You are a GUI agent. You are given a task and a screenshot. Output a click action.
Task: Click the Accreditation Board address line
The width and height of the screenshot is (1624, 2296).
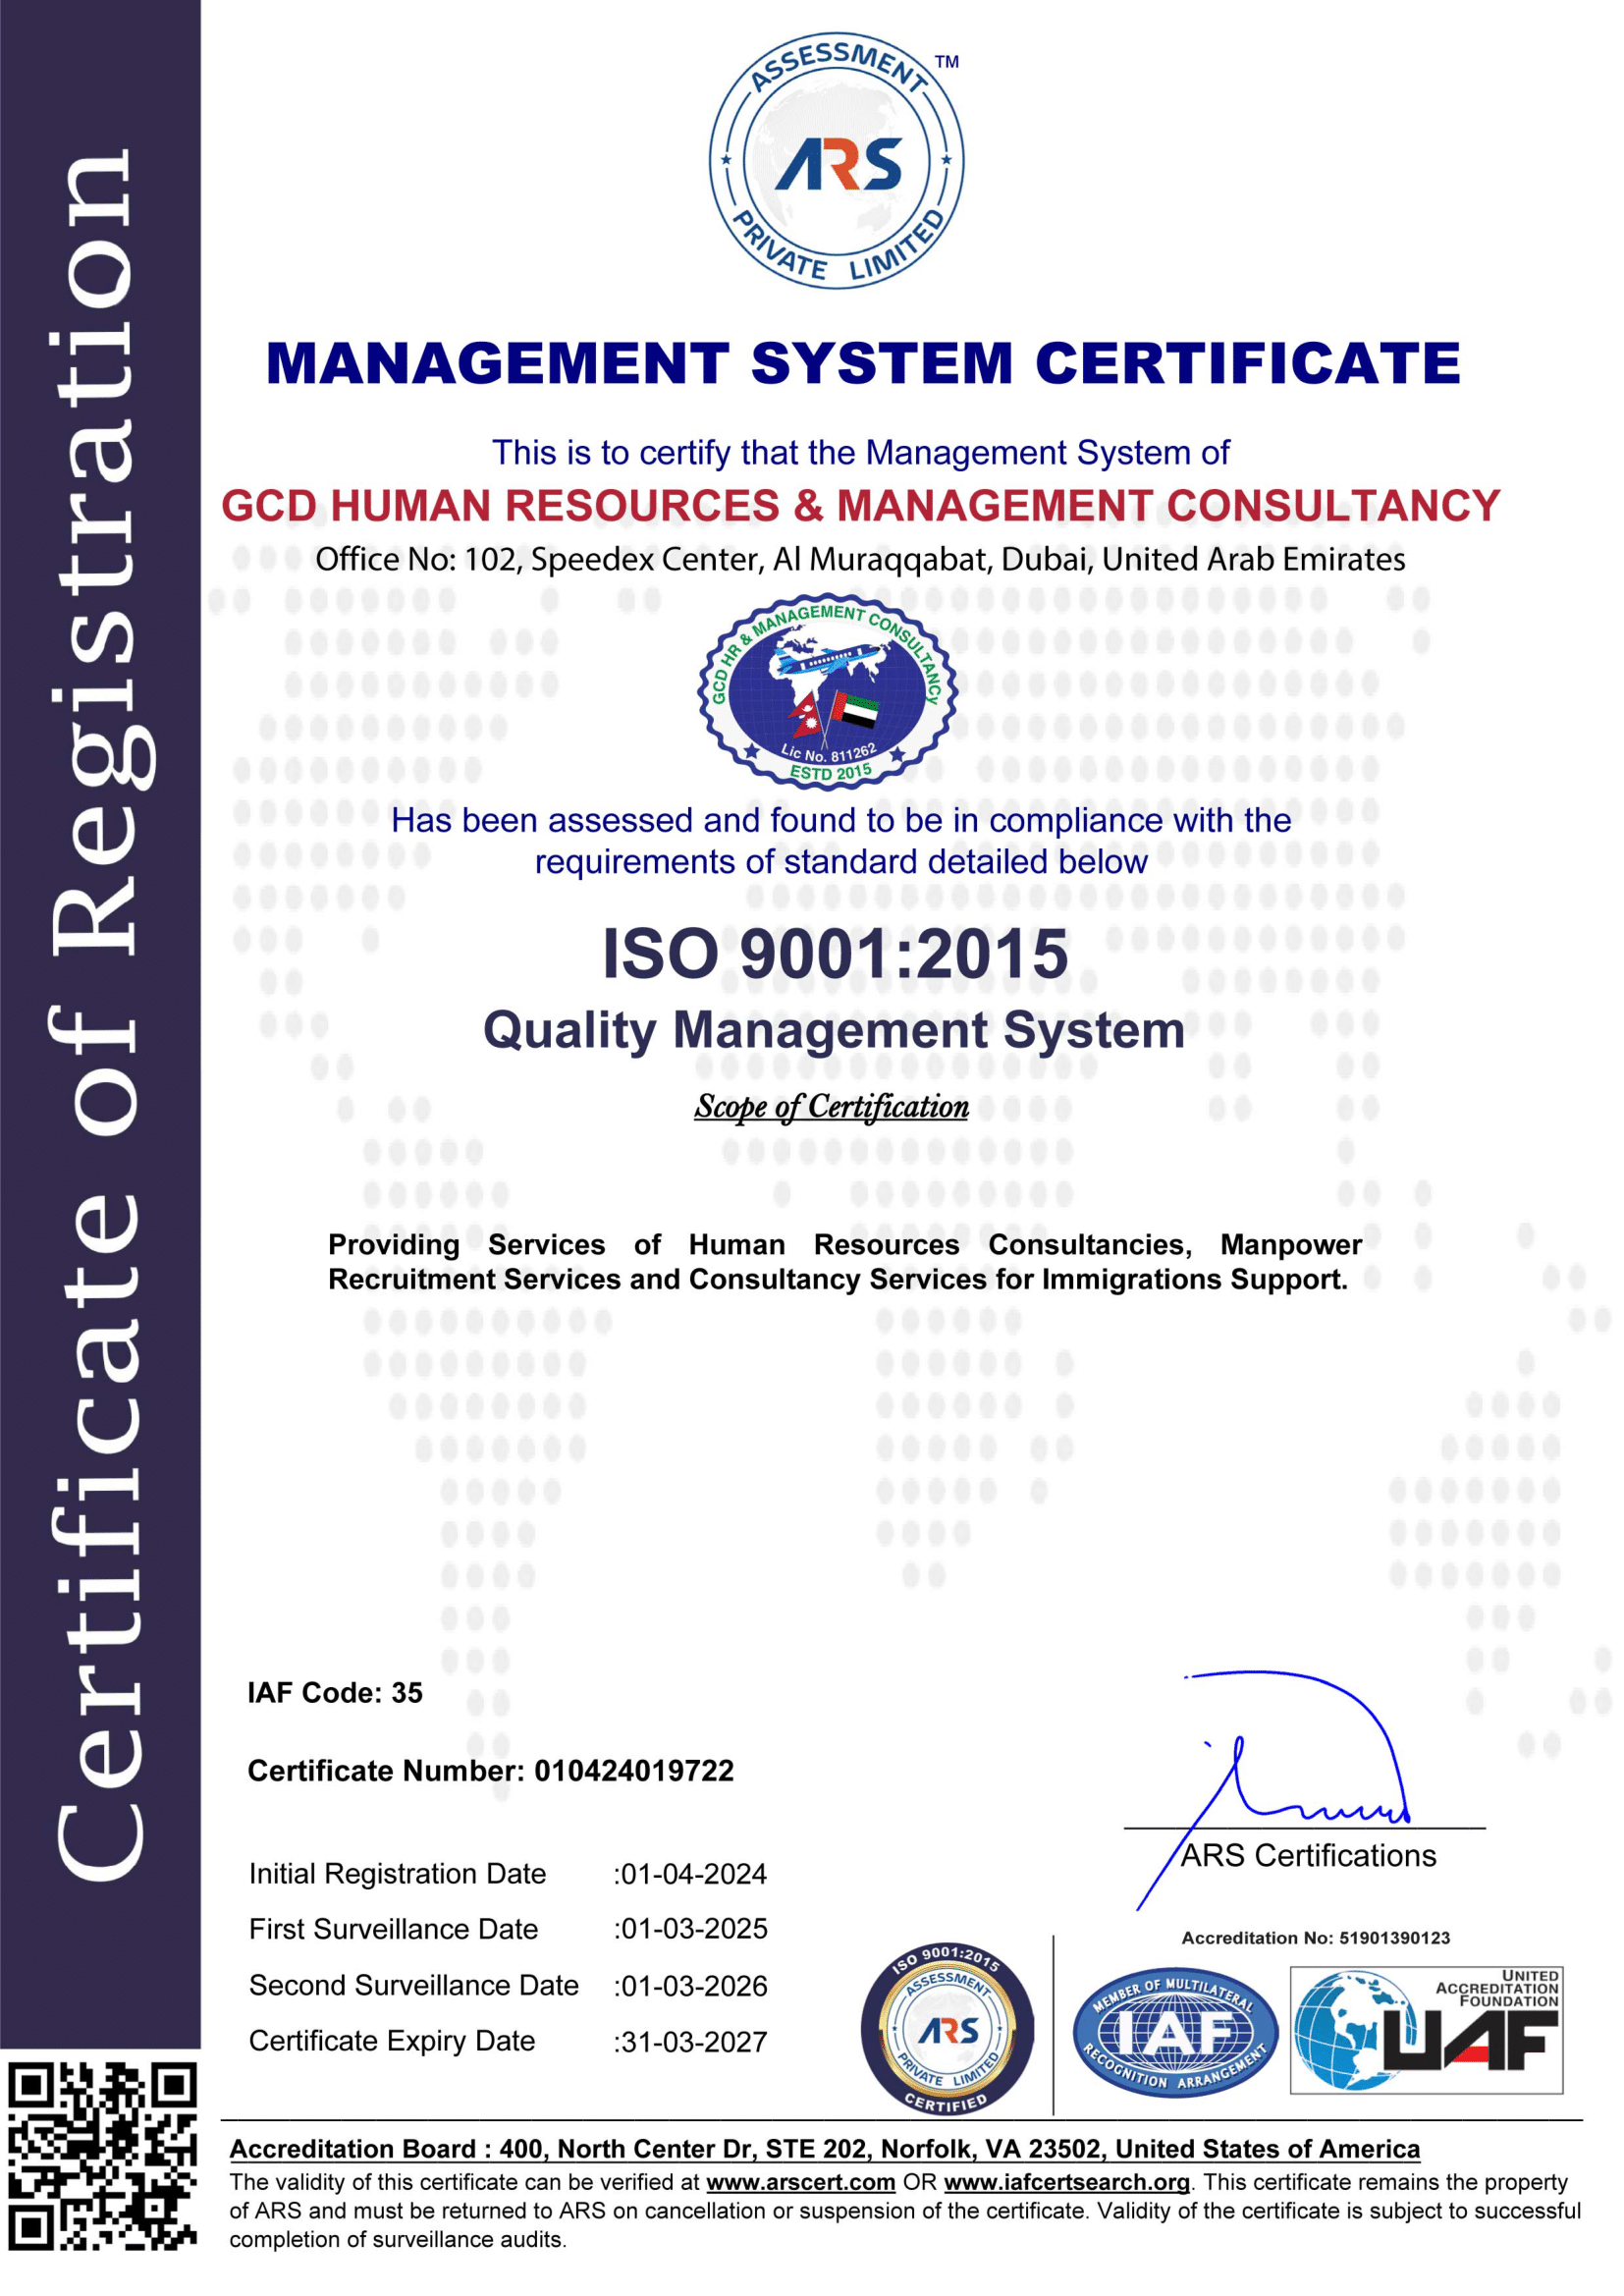point(824,2148)
